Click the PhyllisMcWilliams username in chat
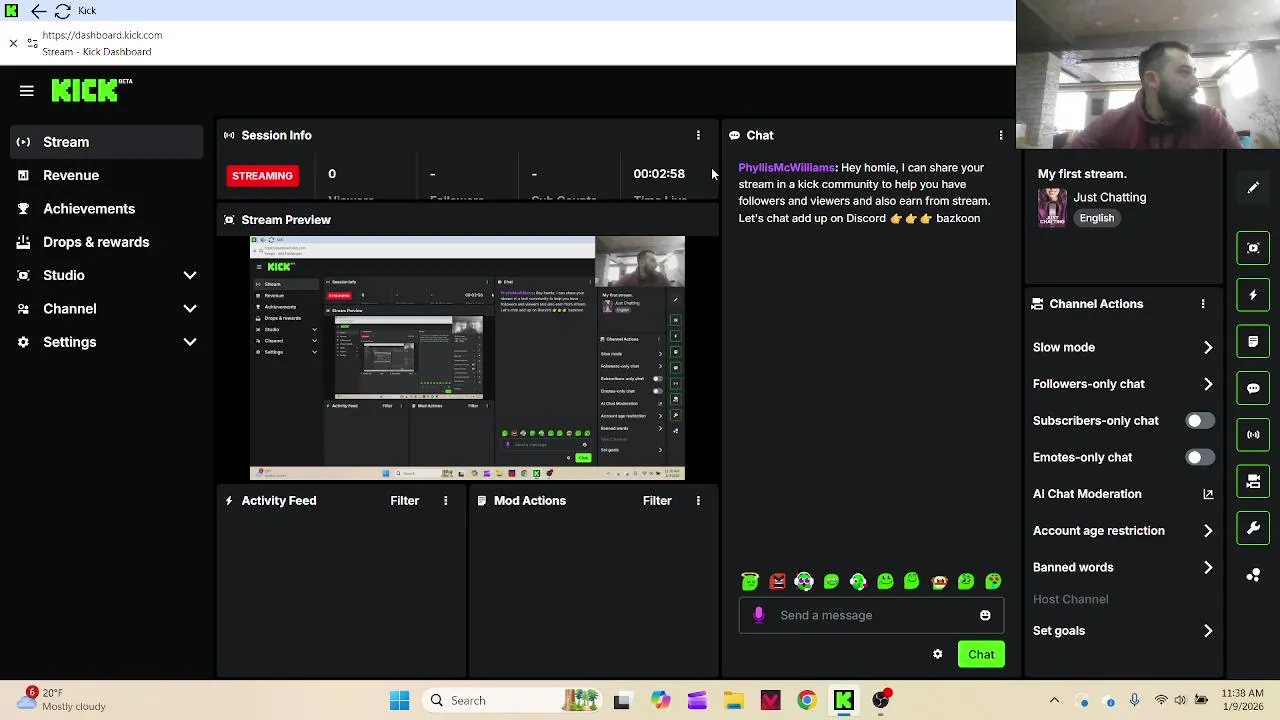The image size is (1280, 720). pyautogui.click(x=786, y=168)
